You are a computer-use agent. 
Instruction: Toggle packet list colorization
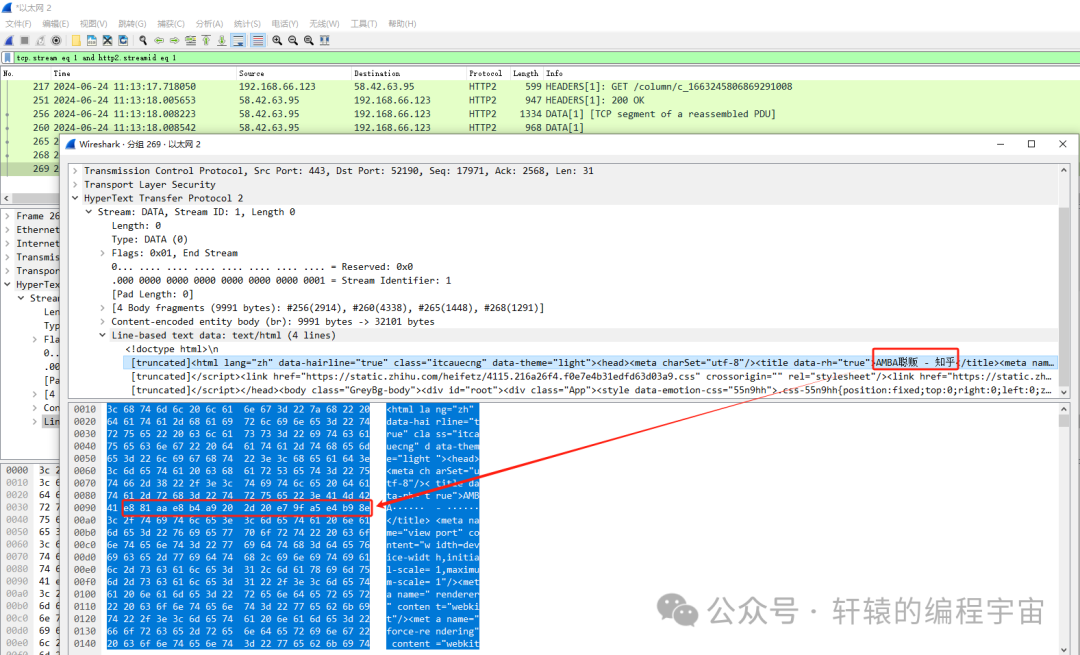(258, 41)
